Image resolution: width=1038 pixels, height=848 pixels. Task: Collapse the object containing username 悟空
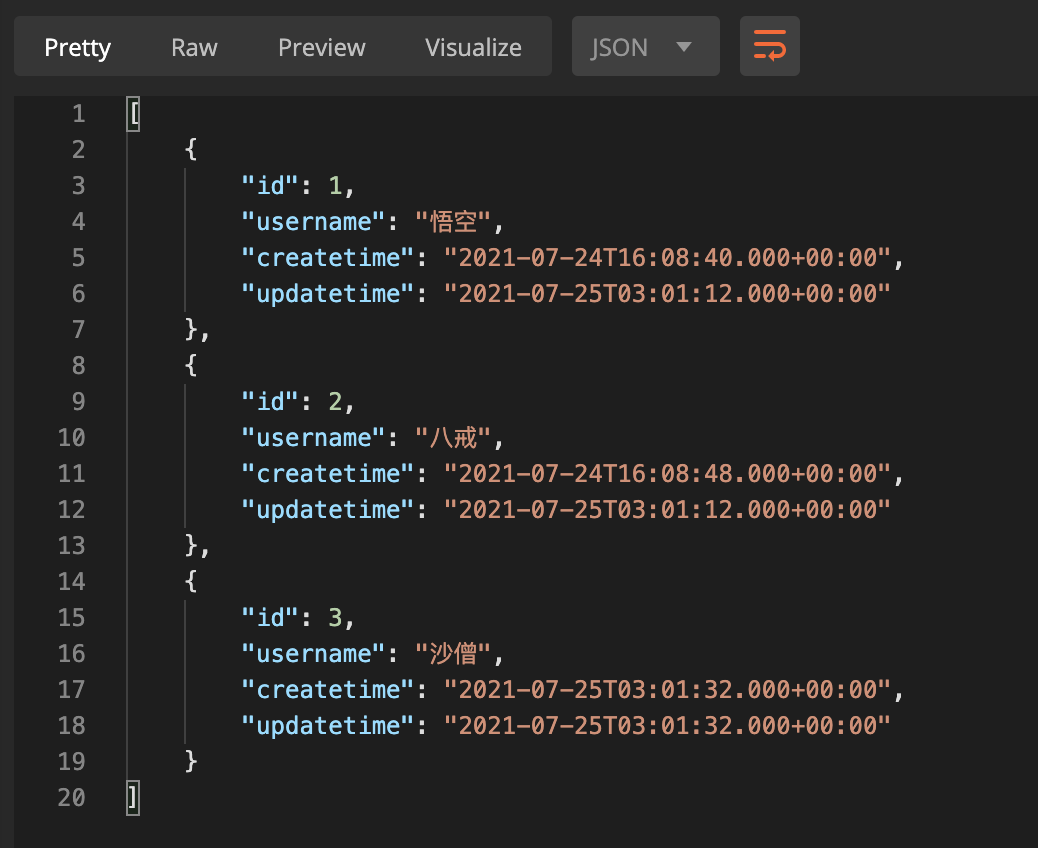pos(190,149)
